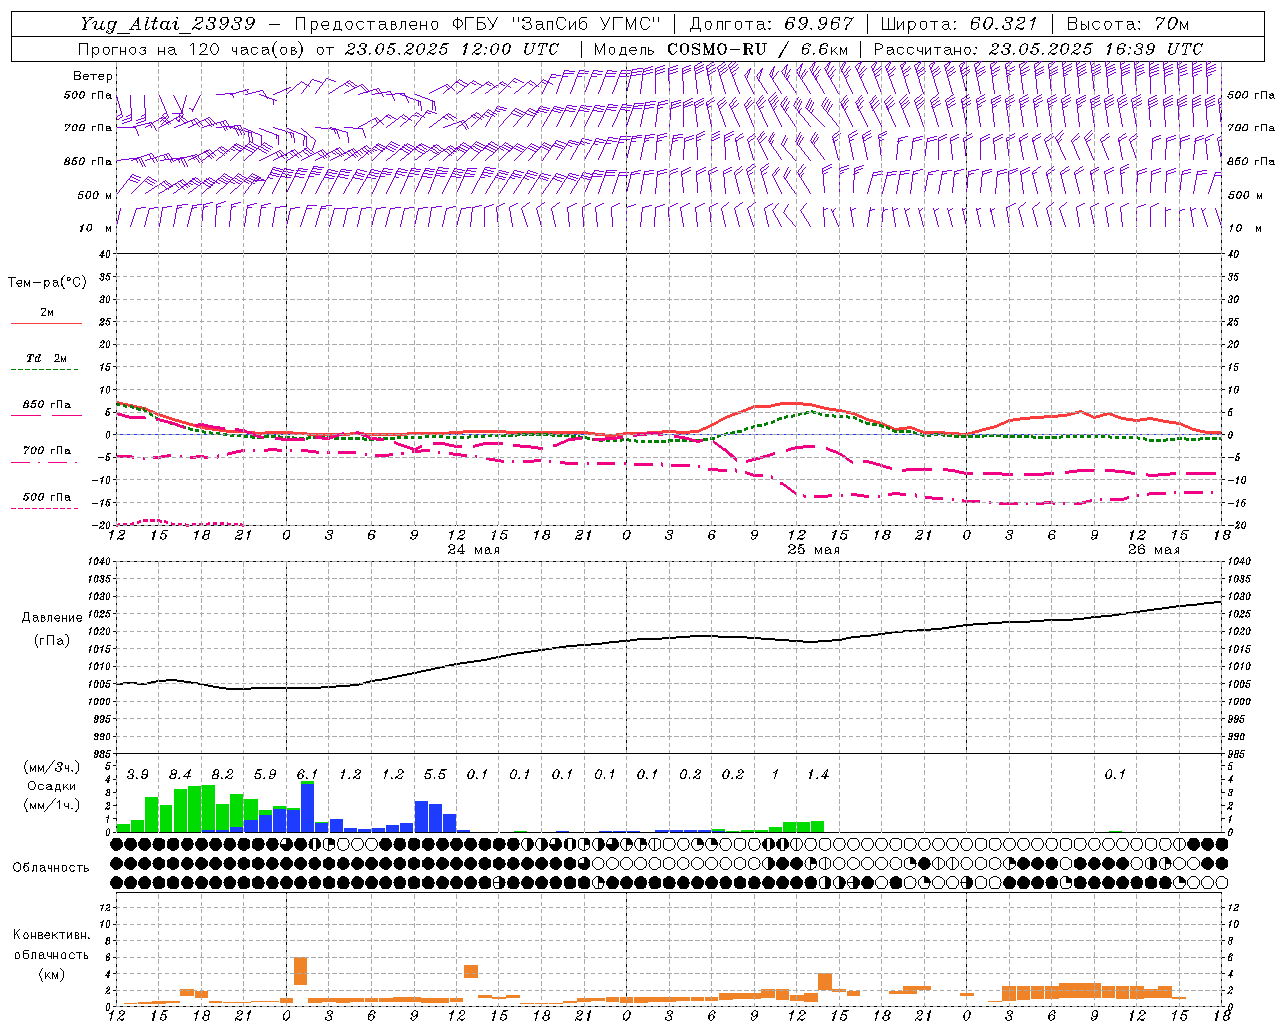The image size is (1280, 1024).
Task: Click the 'Тем-ра(°C)' temperature label
Action: click(47, 283)
